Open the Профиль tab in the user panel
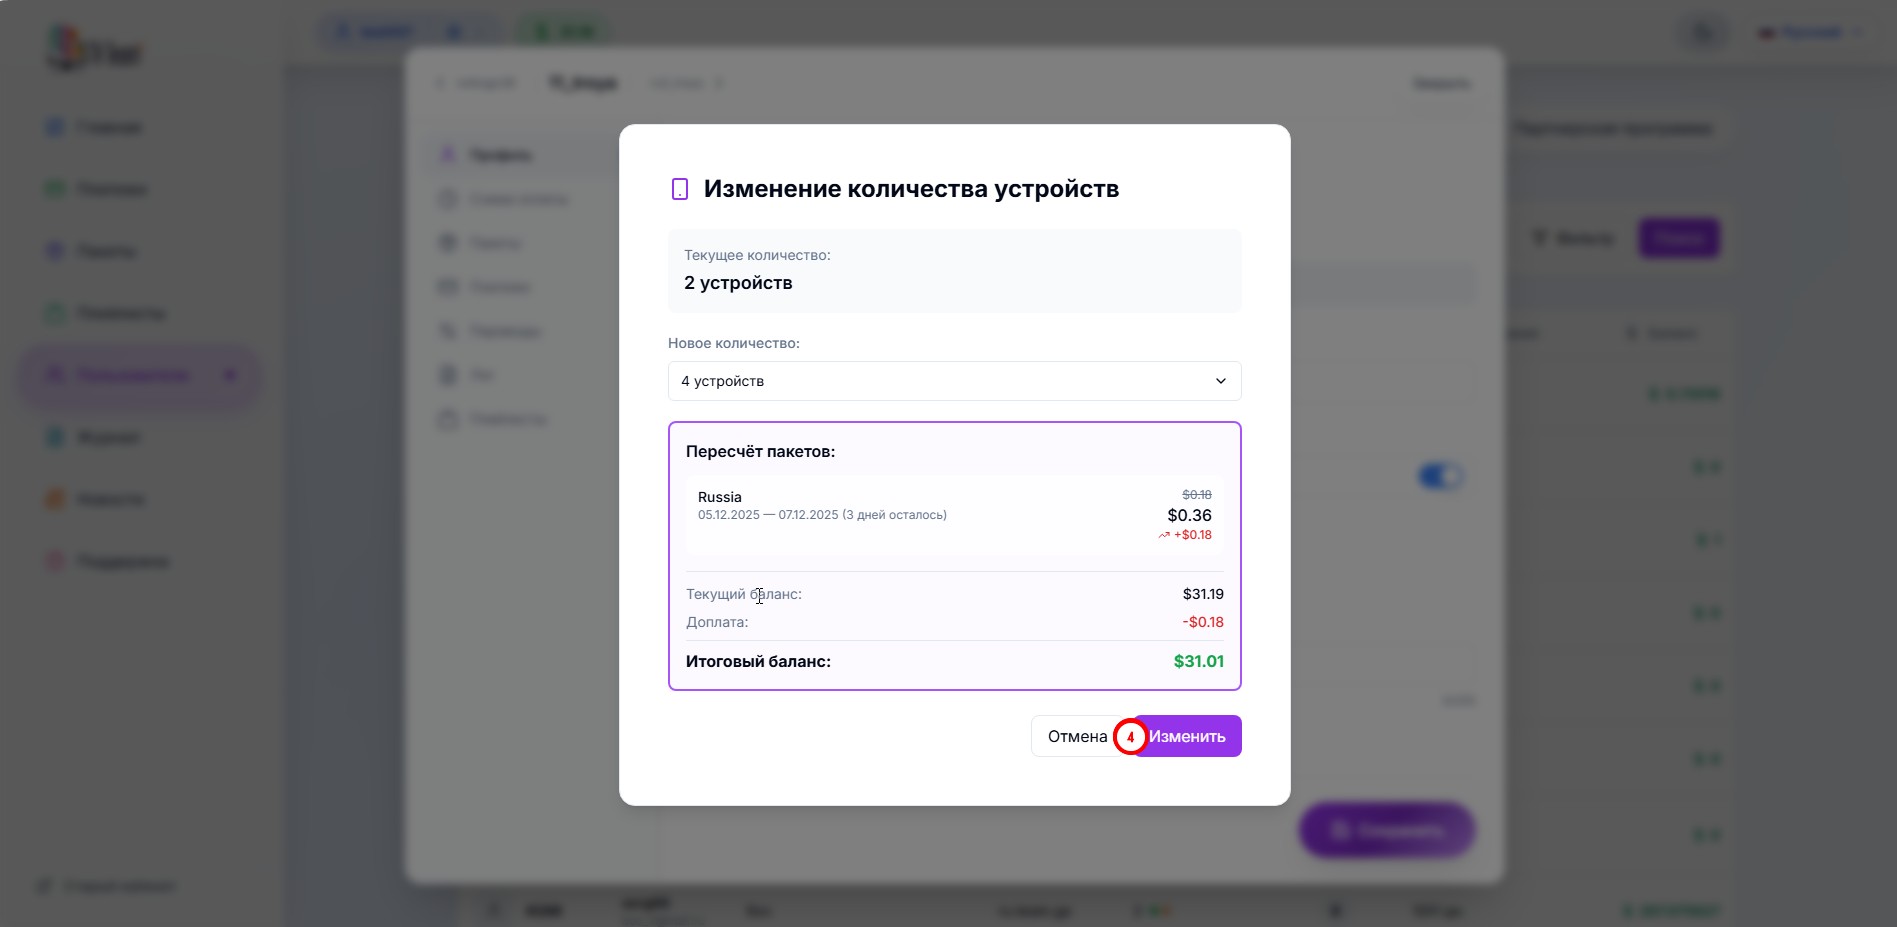The height and width of the screenshot is (927, 1897). [x=500, y=155]
